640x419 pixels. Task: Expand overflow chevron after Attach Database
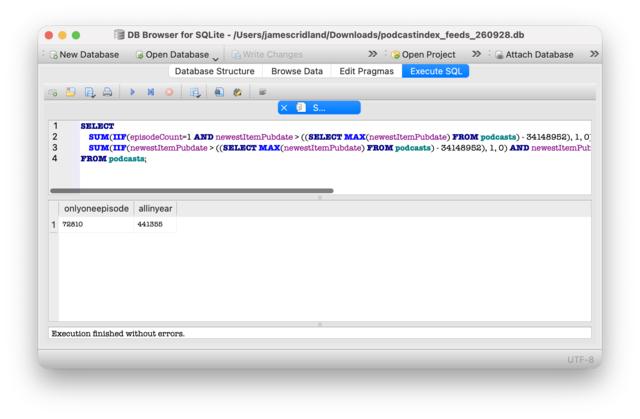[594, 54]
